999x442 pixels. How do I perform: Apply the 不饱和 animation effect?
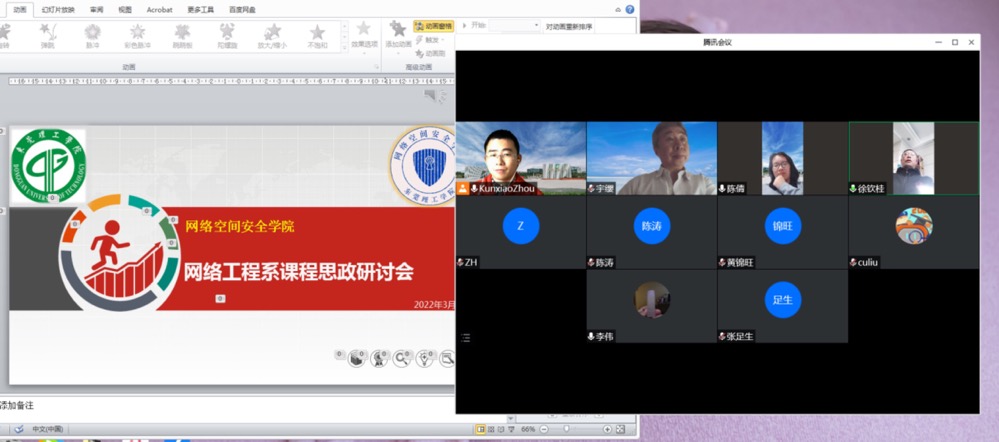coord(317,36)
